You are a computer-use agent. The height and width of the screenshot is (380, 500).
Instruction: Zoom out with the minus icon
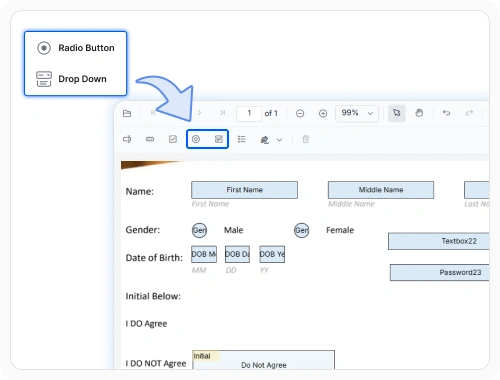pyautogui.click(x=300, y=114)
